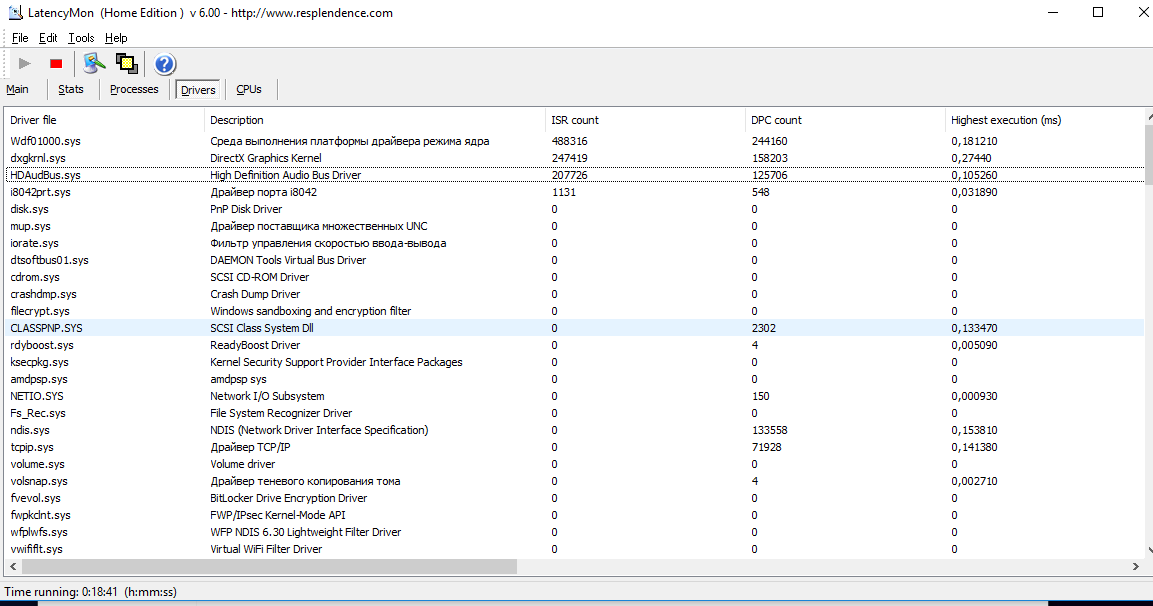Screen dimensions: 1153x606
Task: Select the ndis.sys driver row
Action: [x=32, y=430]
